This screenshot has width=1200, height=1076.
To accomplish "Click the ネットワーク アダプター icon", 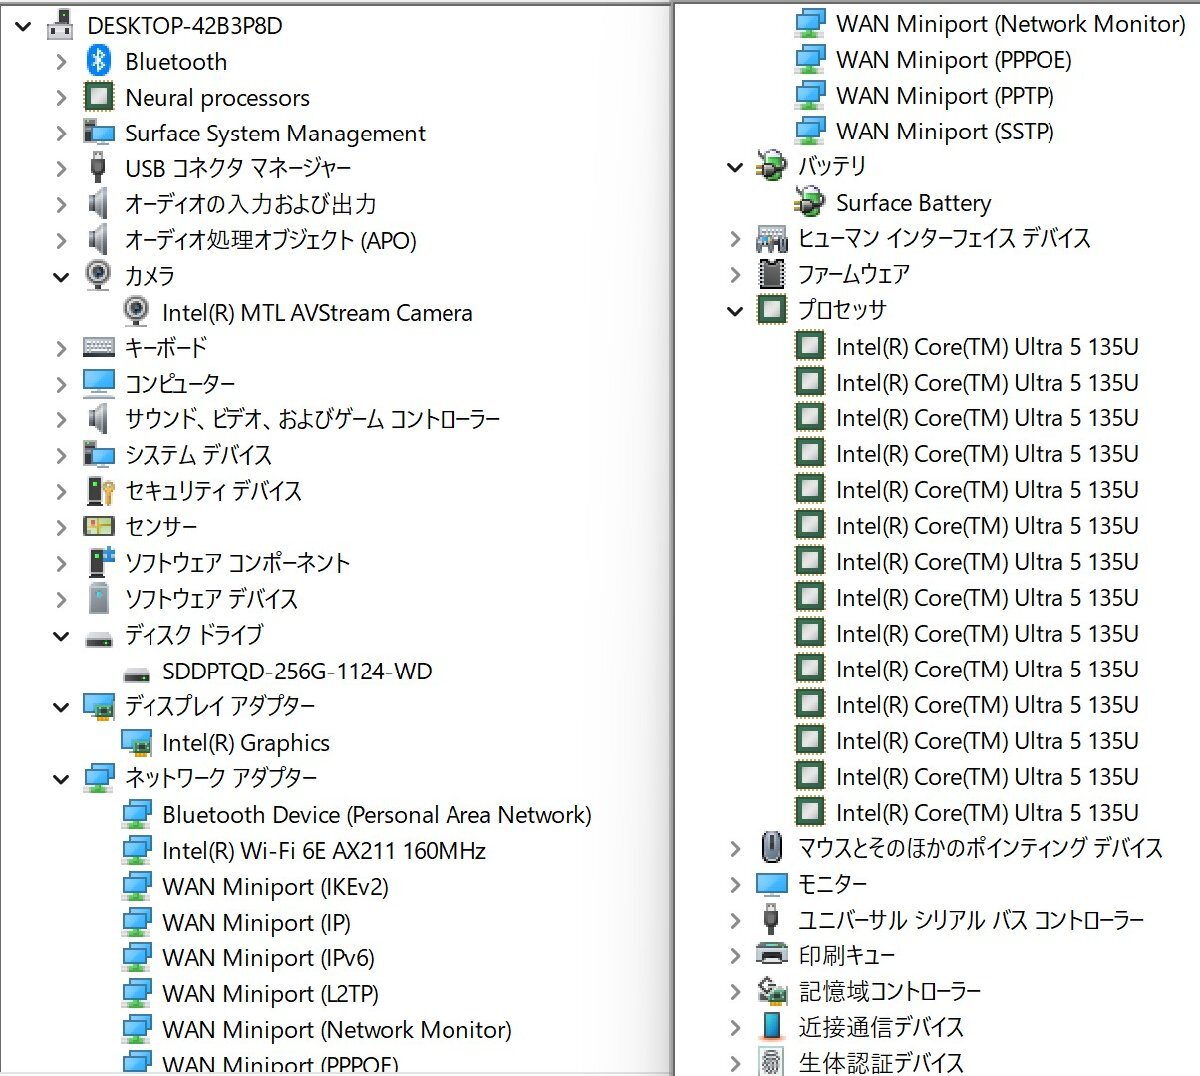I will (98, 777).
